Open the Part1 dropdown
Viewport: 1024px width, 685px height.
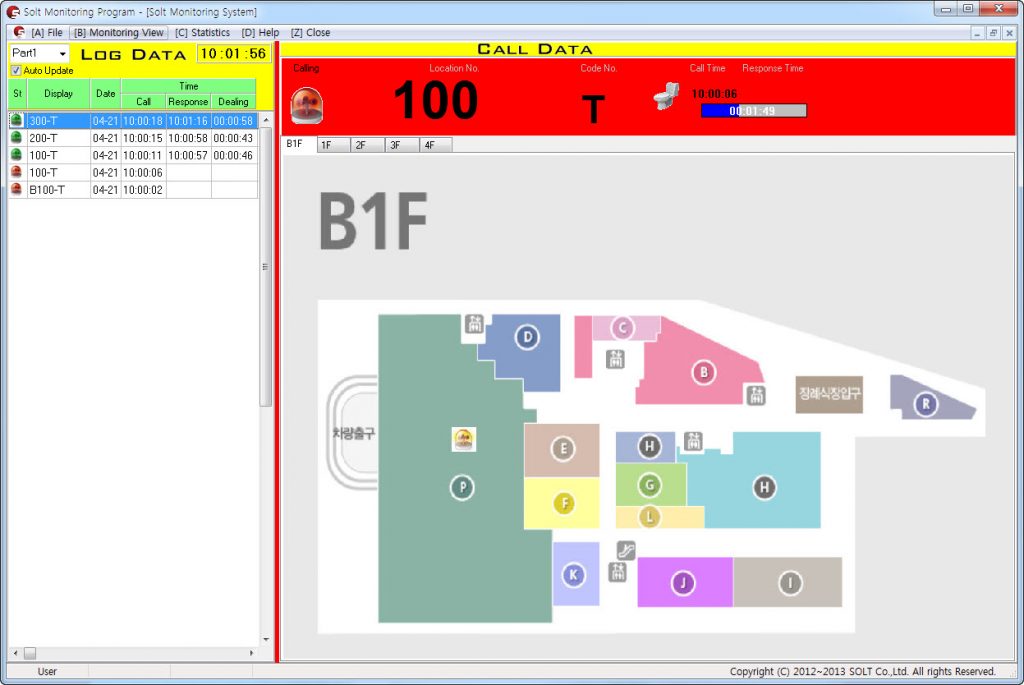point(39,54)
